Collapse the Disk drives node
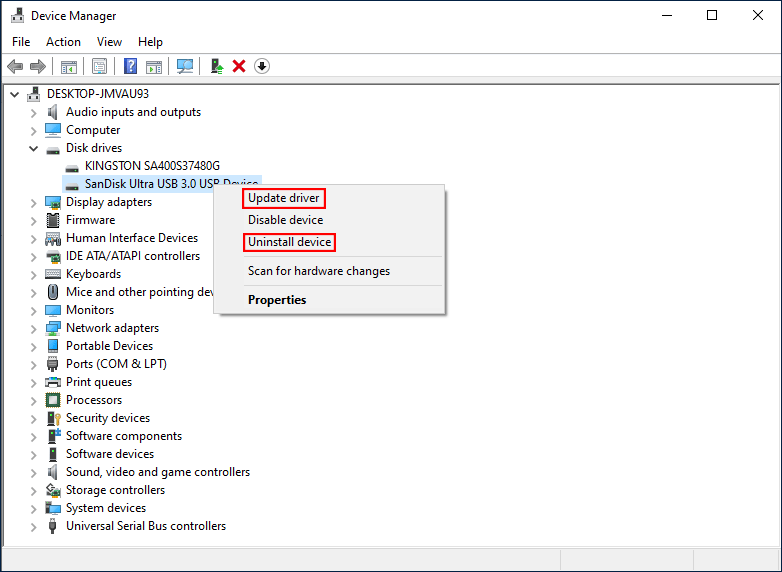Screen dimensions: 782x572 tap(33, 148)
